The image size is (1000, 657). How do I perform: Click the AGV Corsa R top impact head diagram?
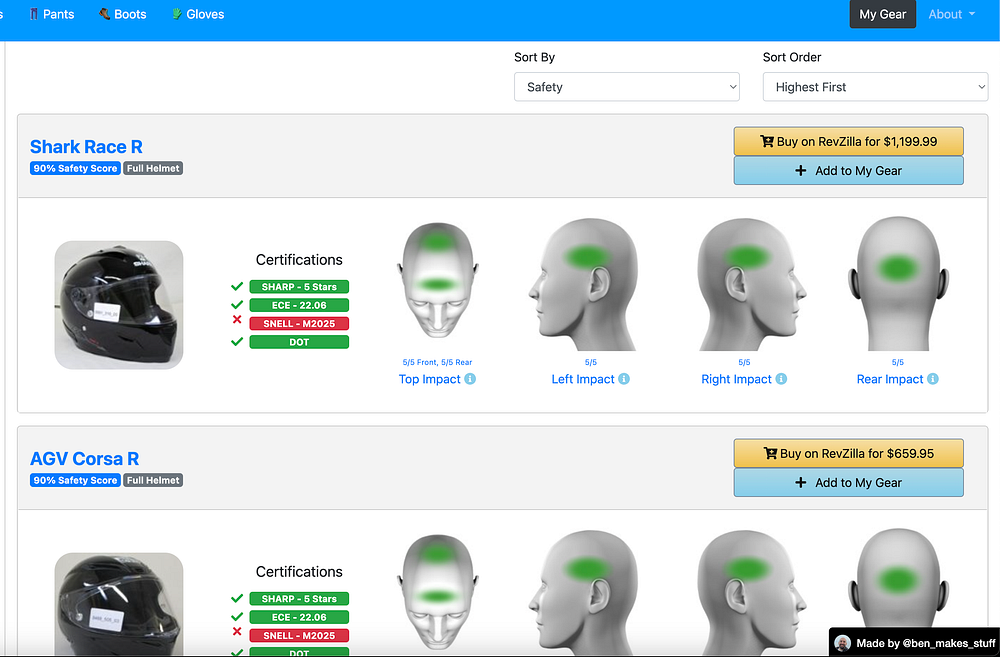pos(438,593)
